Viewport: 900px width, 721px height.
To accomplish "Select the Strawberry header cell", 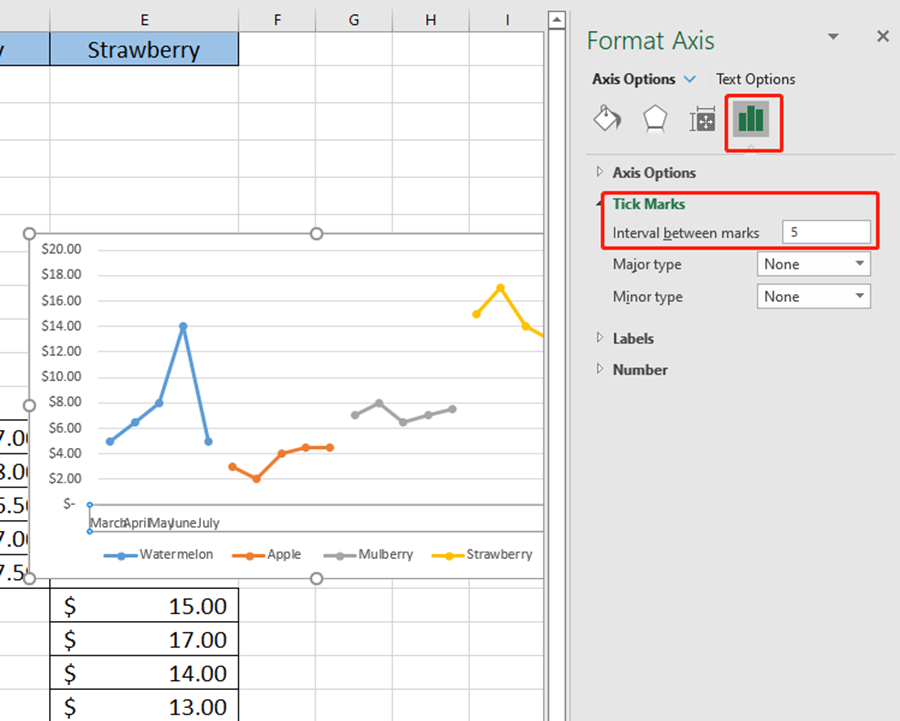I will click(144, 49).
